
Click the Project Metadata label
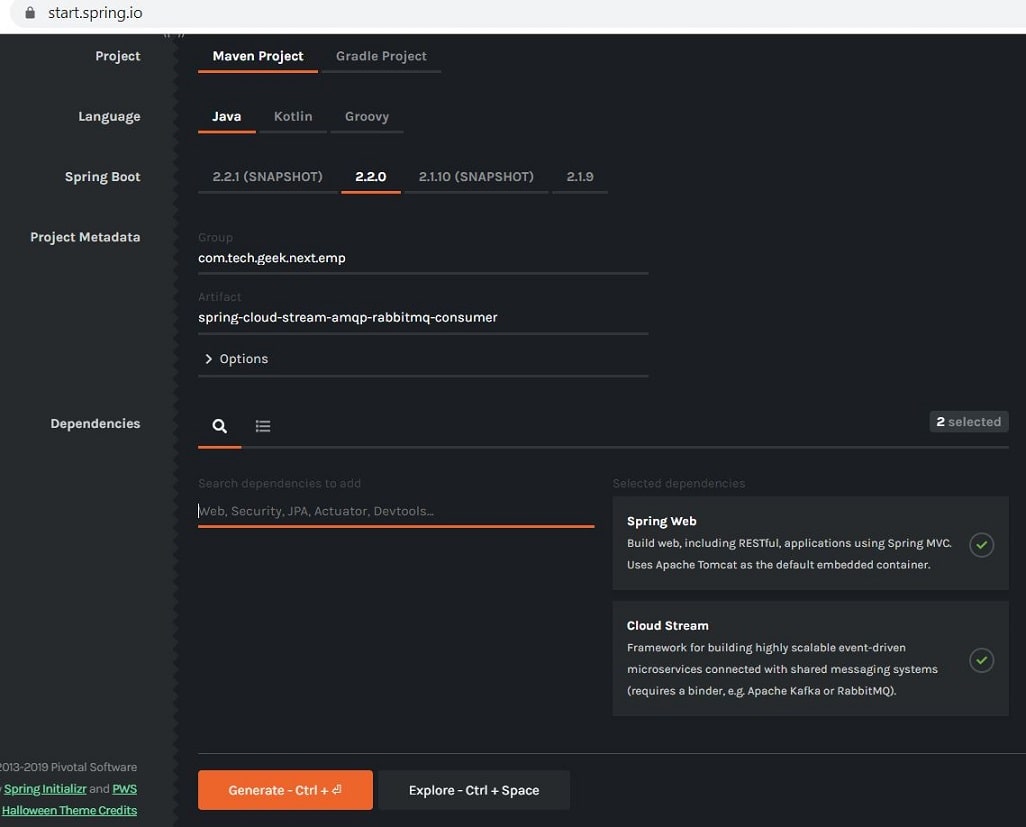pos(85,237)
